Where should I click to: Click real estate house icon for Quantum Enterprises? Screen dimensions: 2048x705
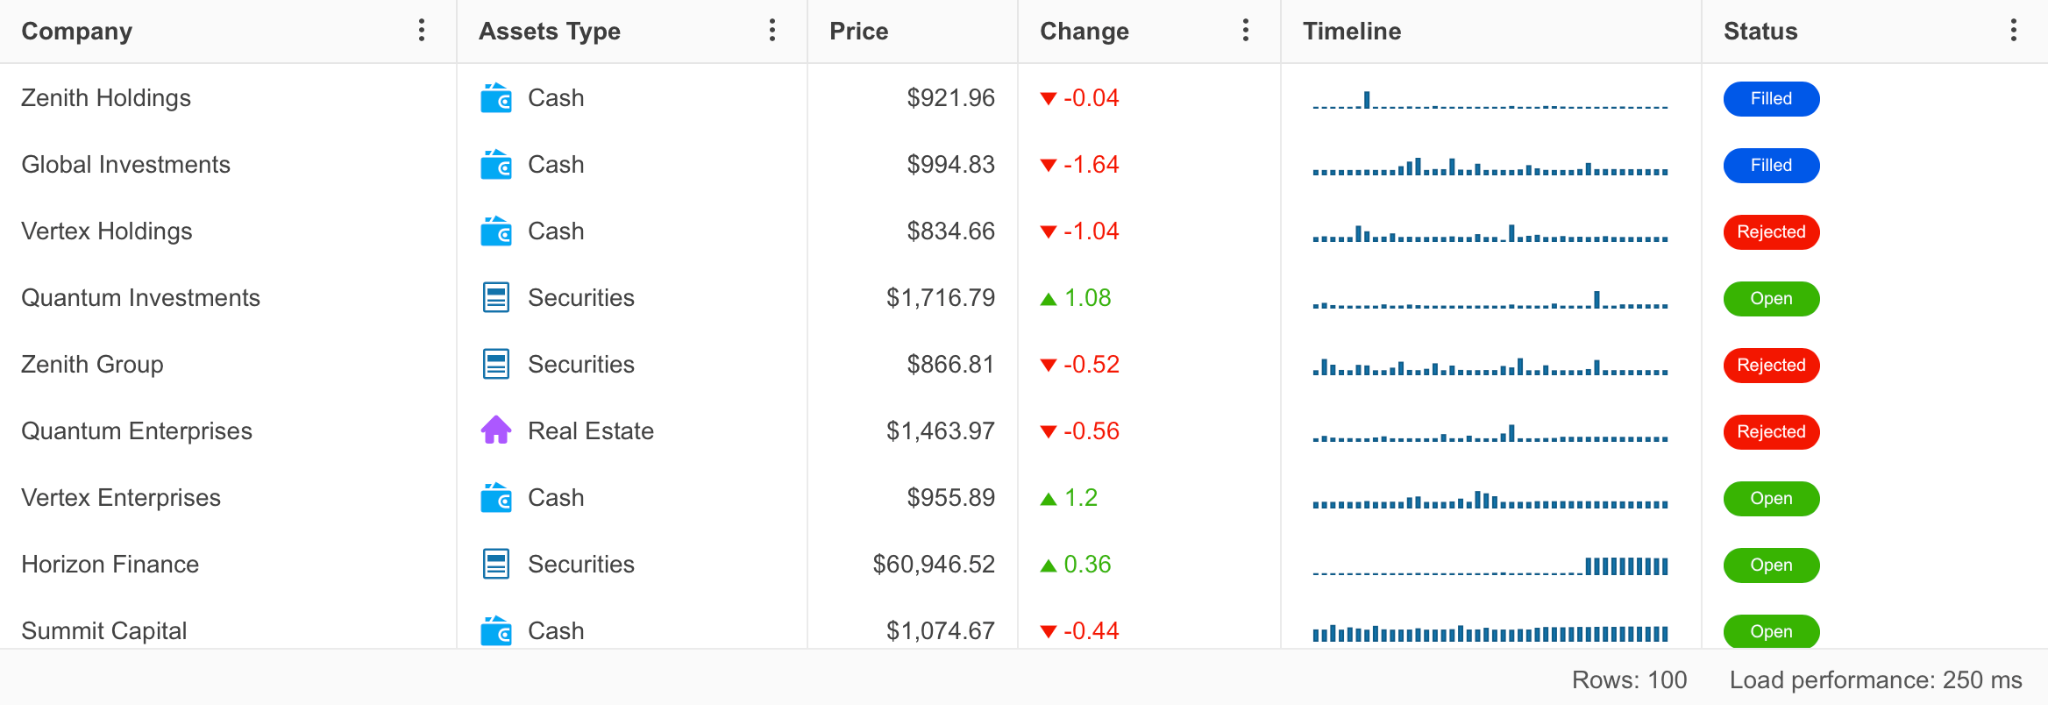(x=496, y=431)
